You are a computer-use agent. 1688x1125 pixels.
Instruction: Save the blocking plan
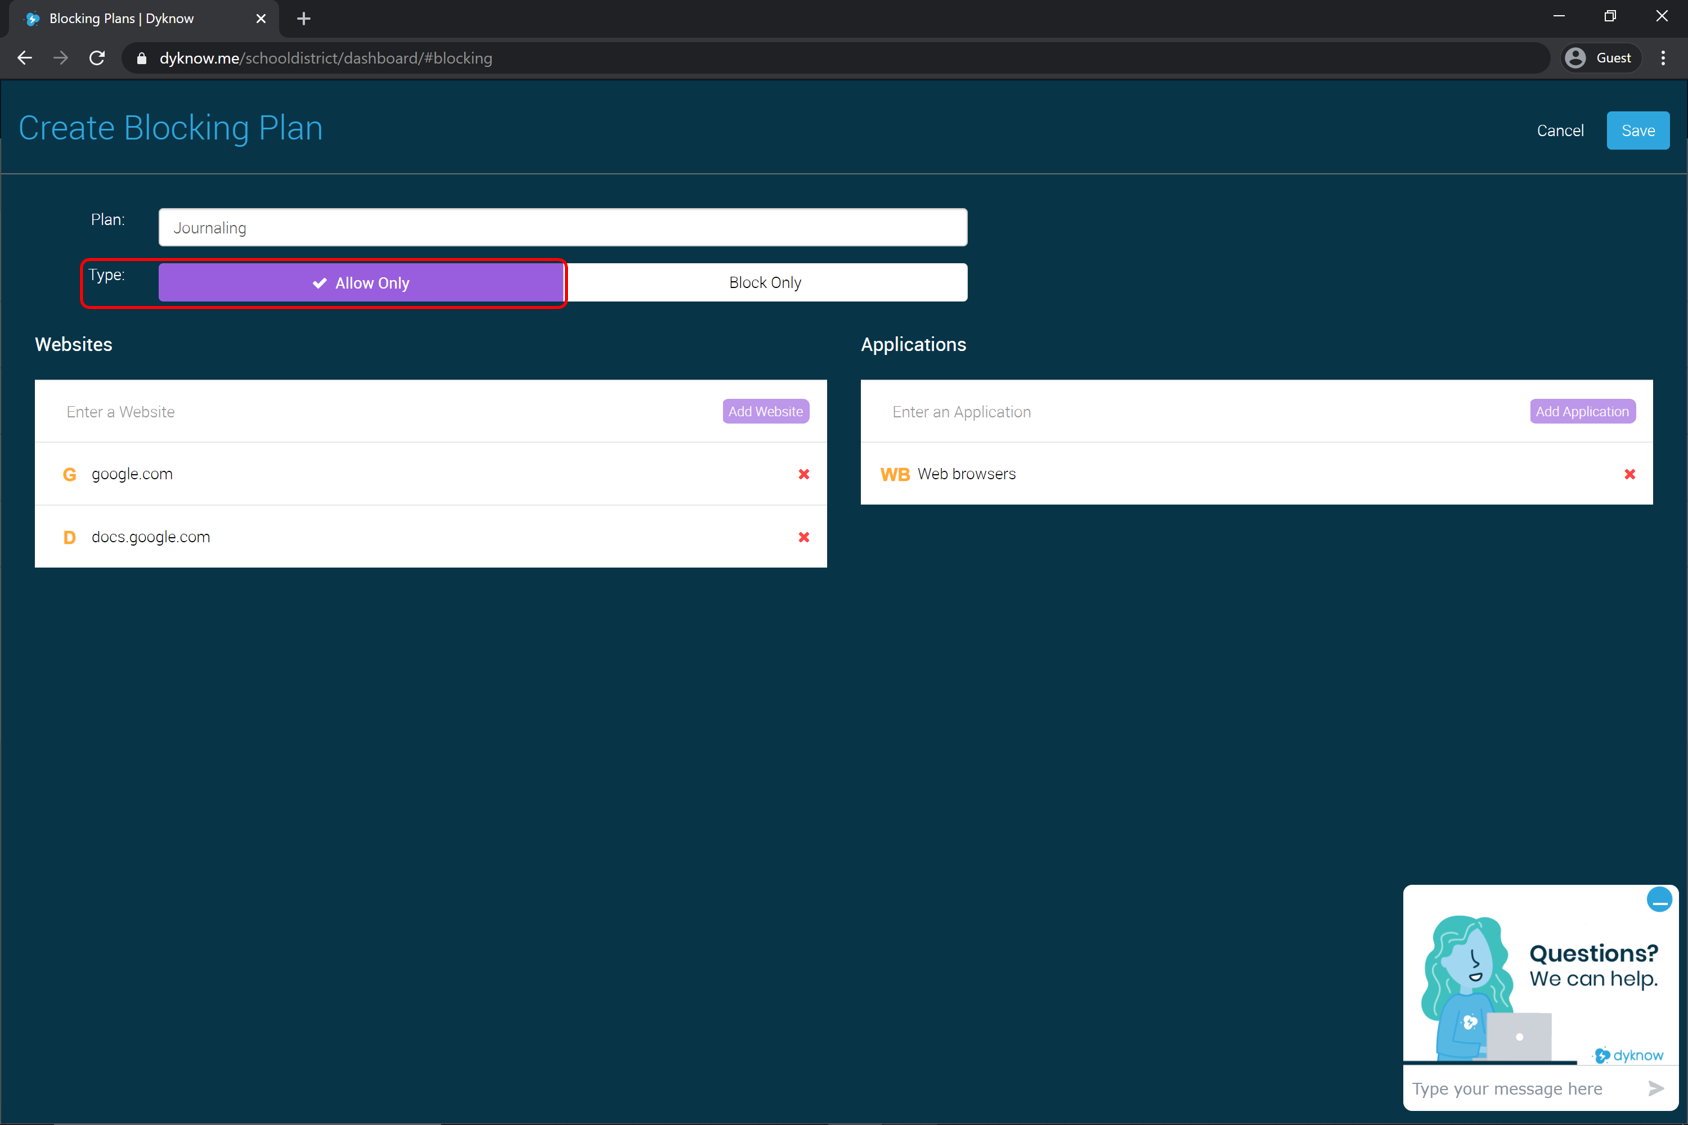coord(1637,131)
